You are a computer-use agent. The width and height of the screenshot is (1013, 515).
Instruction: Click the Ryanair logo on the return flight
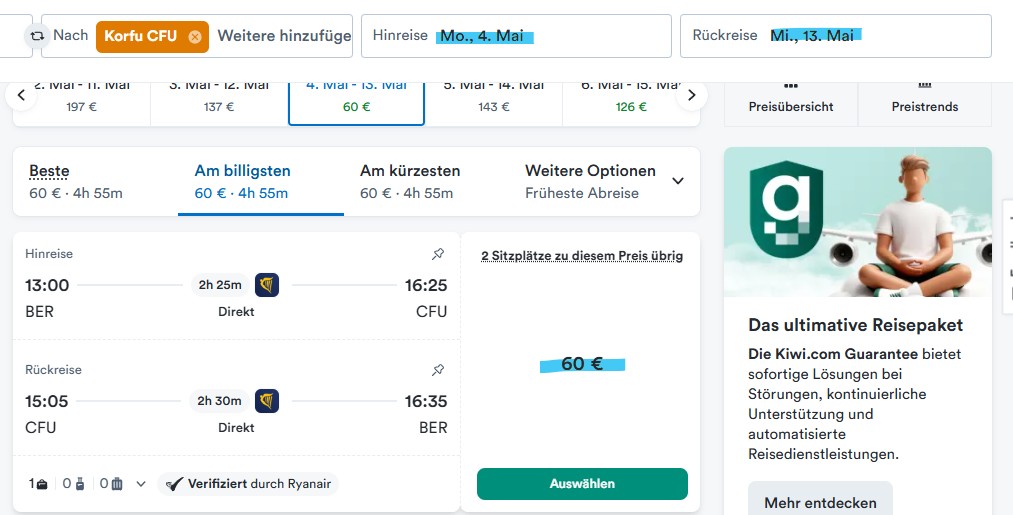coord(267,401)
